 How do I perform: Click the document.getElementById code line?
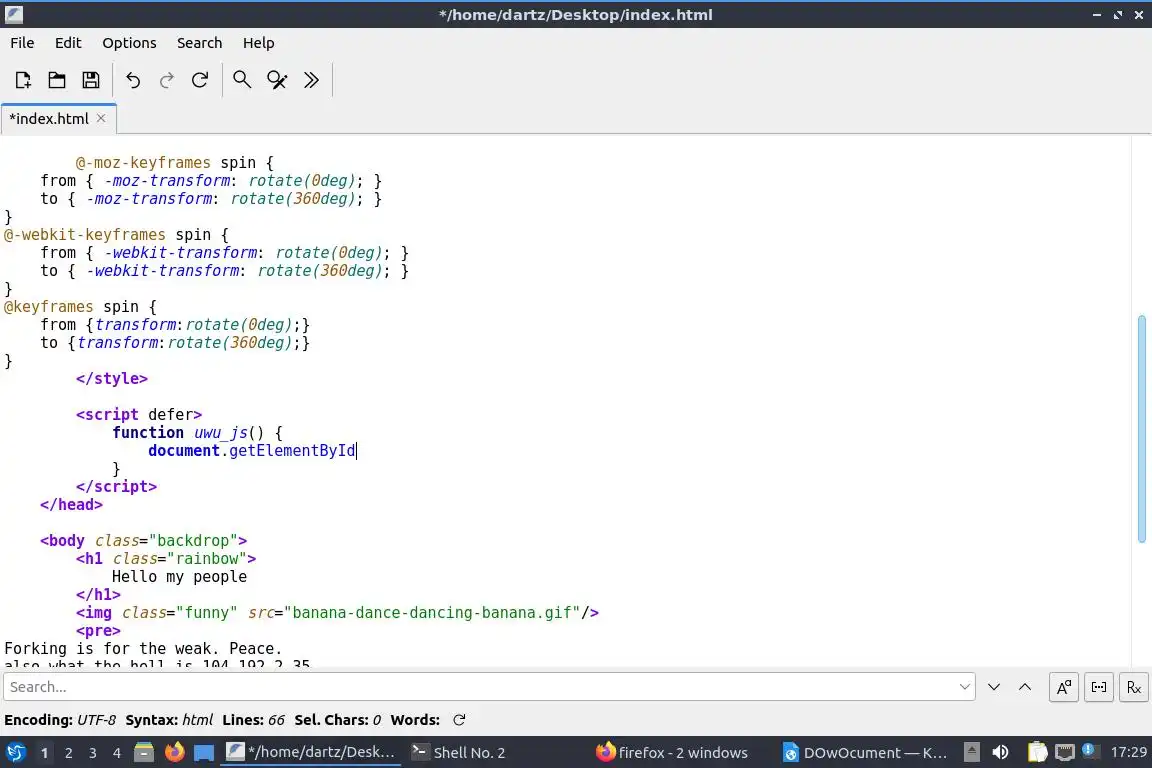pos(252,451)
